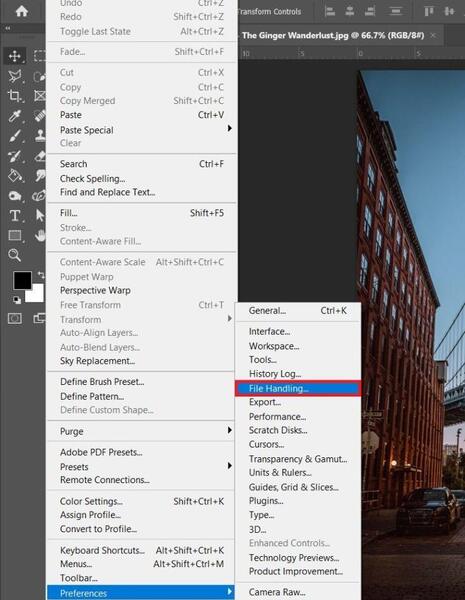Select the Eraser tool
This screenshot has width=465, height=600.
[40, 156]
